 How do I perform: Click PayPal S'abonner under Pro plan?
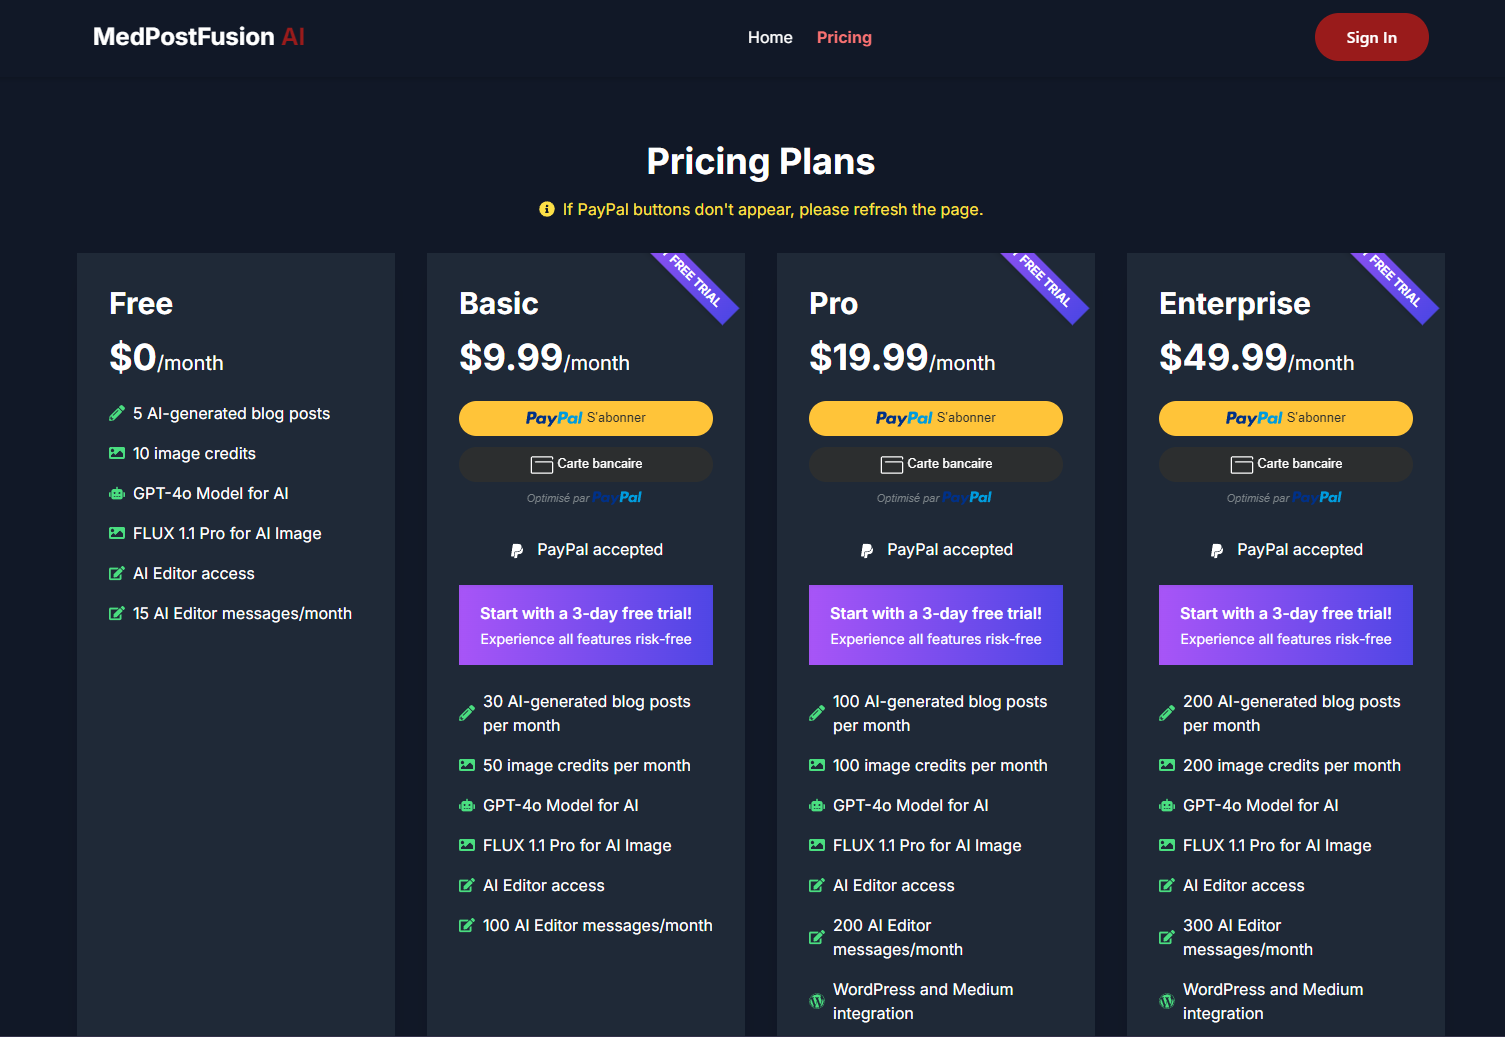pos(935,418)
